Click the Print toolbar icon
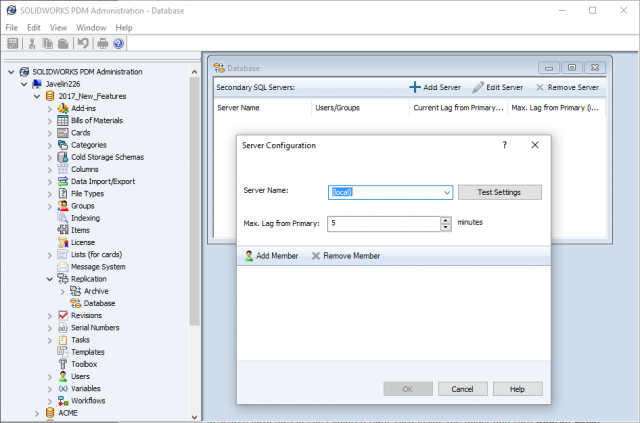This screenshot has width=640, height=423. click(x=102, y=43)
